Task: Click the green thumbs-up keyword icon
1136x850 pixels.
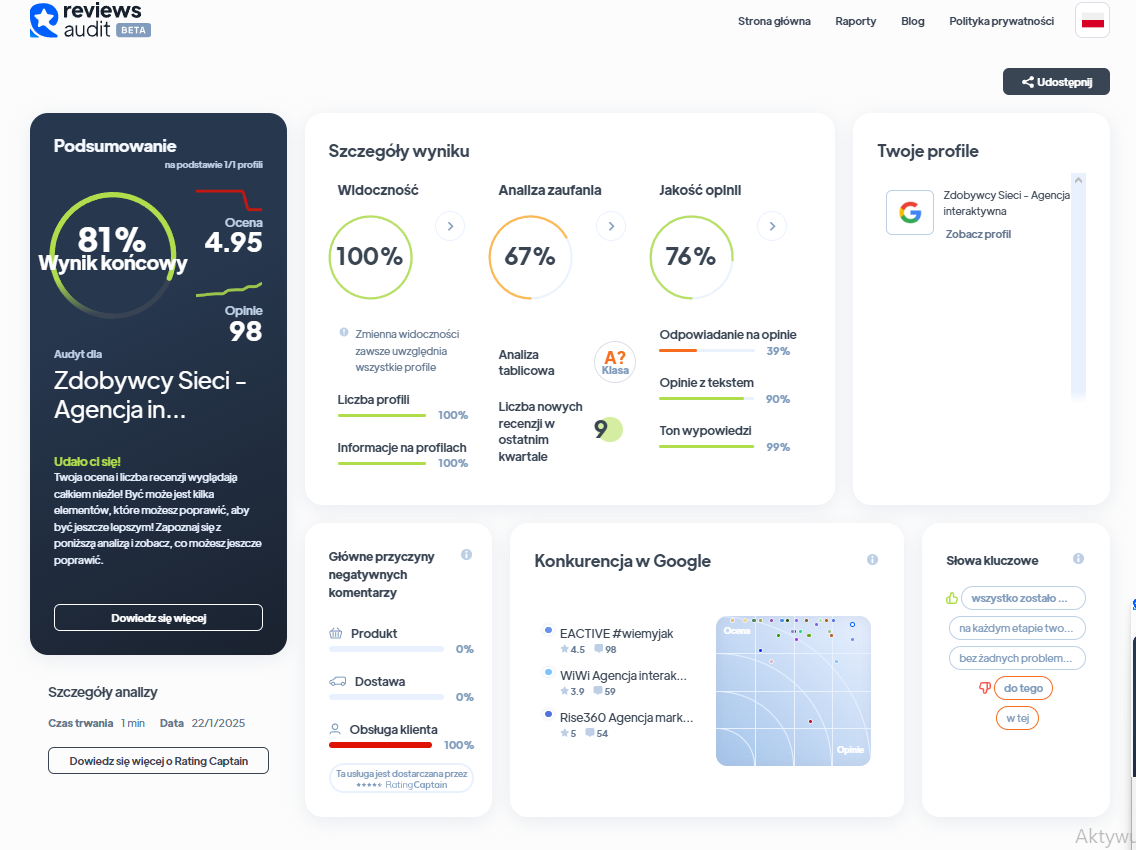Action: click(x=952, y=599)
